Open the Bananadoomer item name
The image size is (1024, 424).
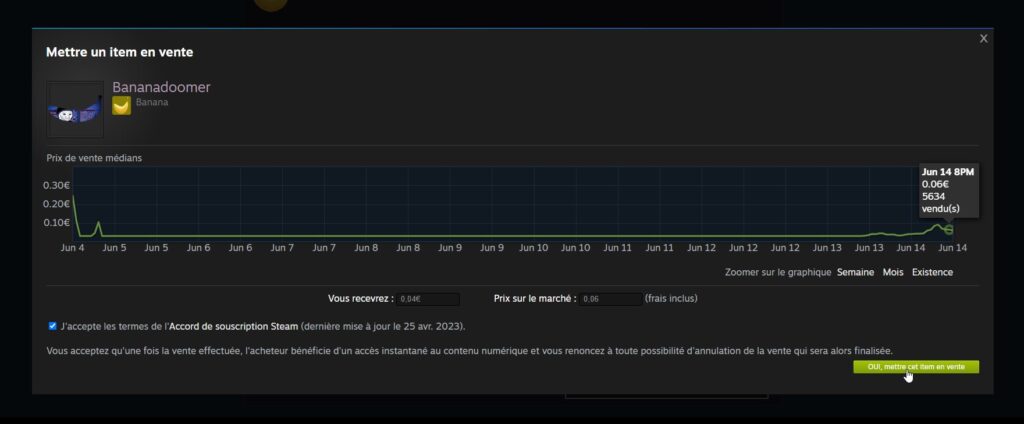(161, 87)
